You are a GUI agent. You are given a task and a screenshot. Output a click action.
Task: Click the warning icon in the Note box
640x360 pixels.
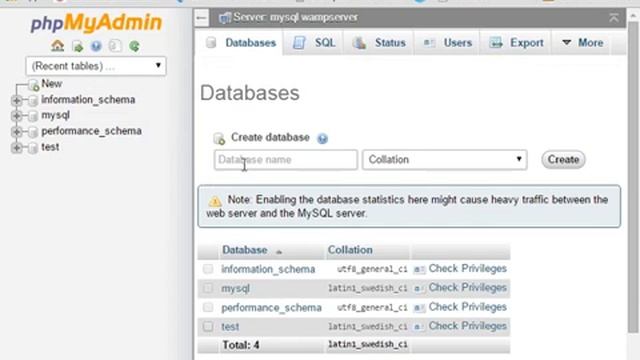(215, 201)
